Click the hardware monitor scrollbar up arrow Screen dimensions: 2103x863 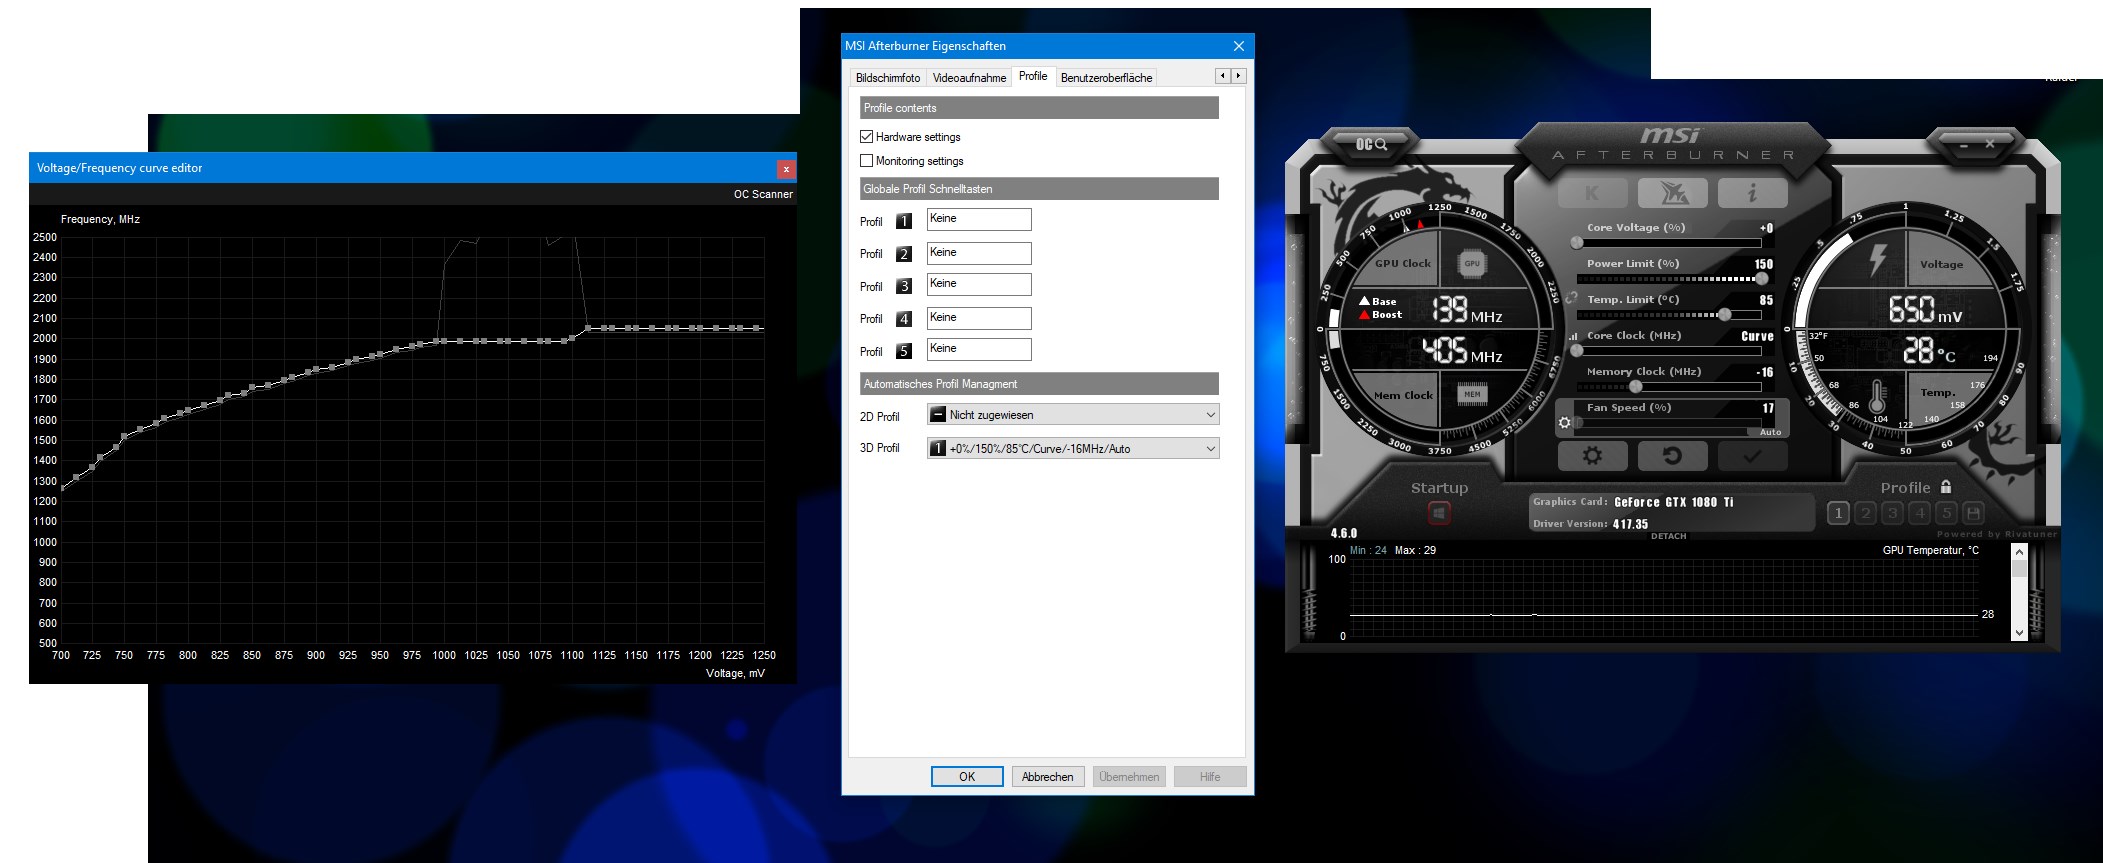point(2019,552)
